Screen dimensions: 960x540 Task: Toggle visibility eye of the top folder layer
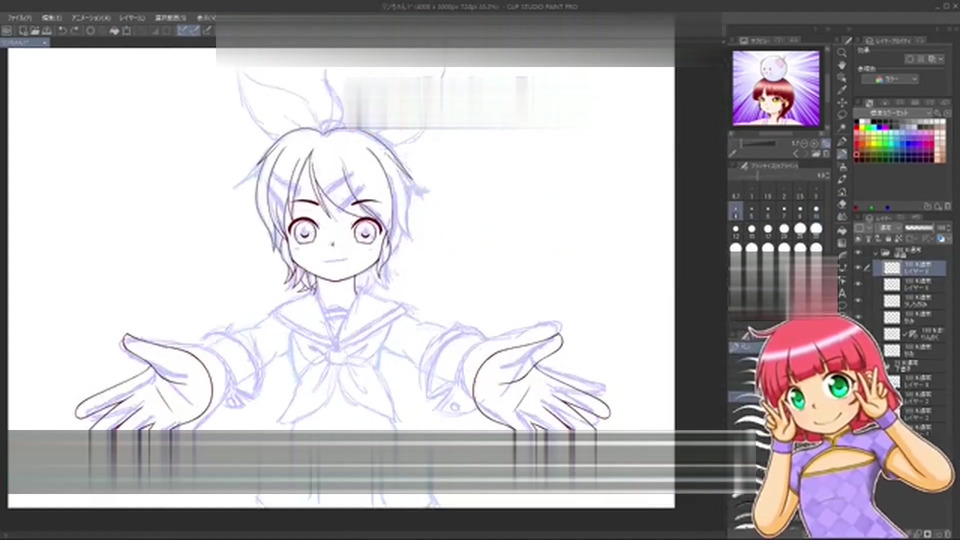tap(858, 252)
